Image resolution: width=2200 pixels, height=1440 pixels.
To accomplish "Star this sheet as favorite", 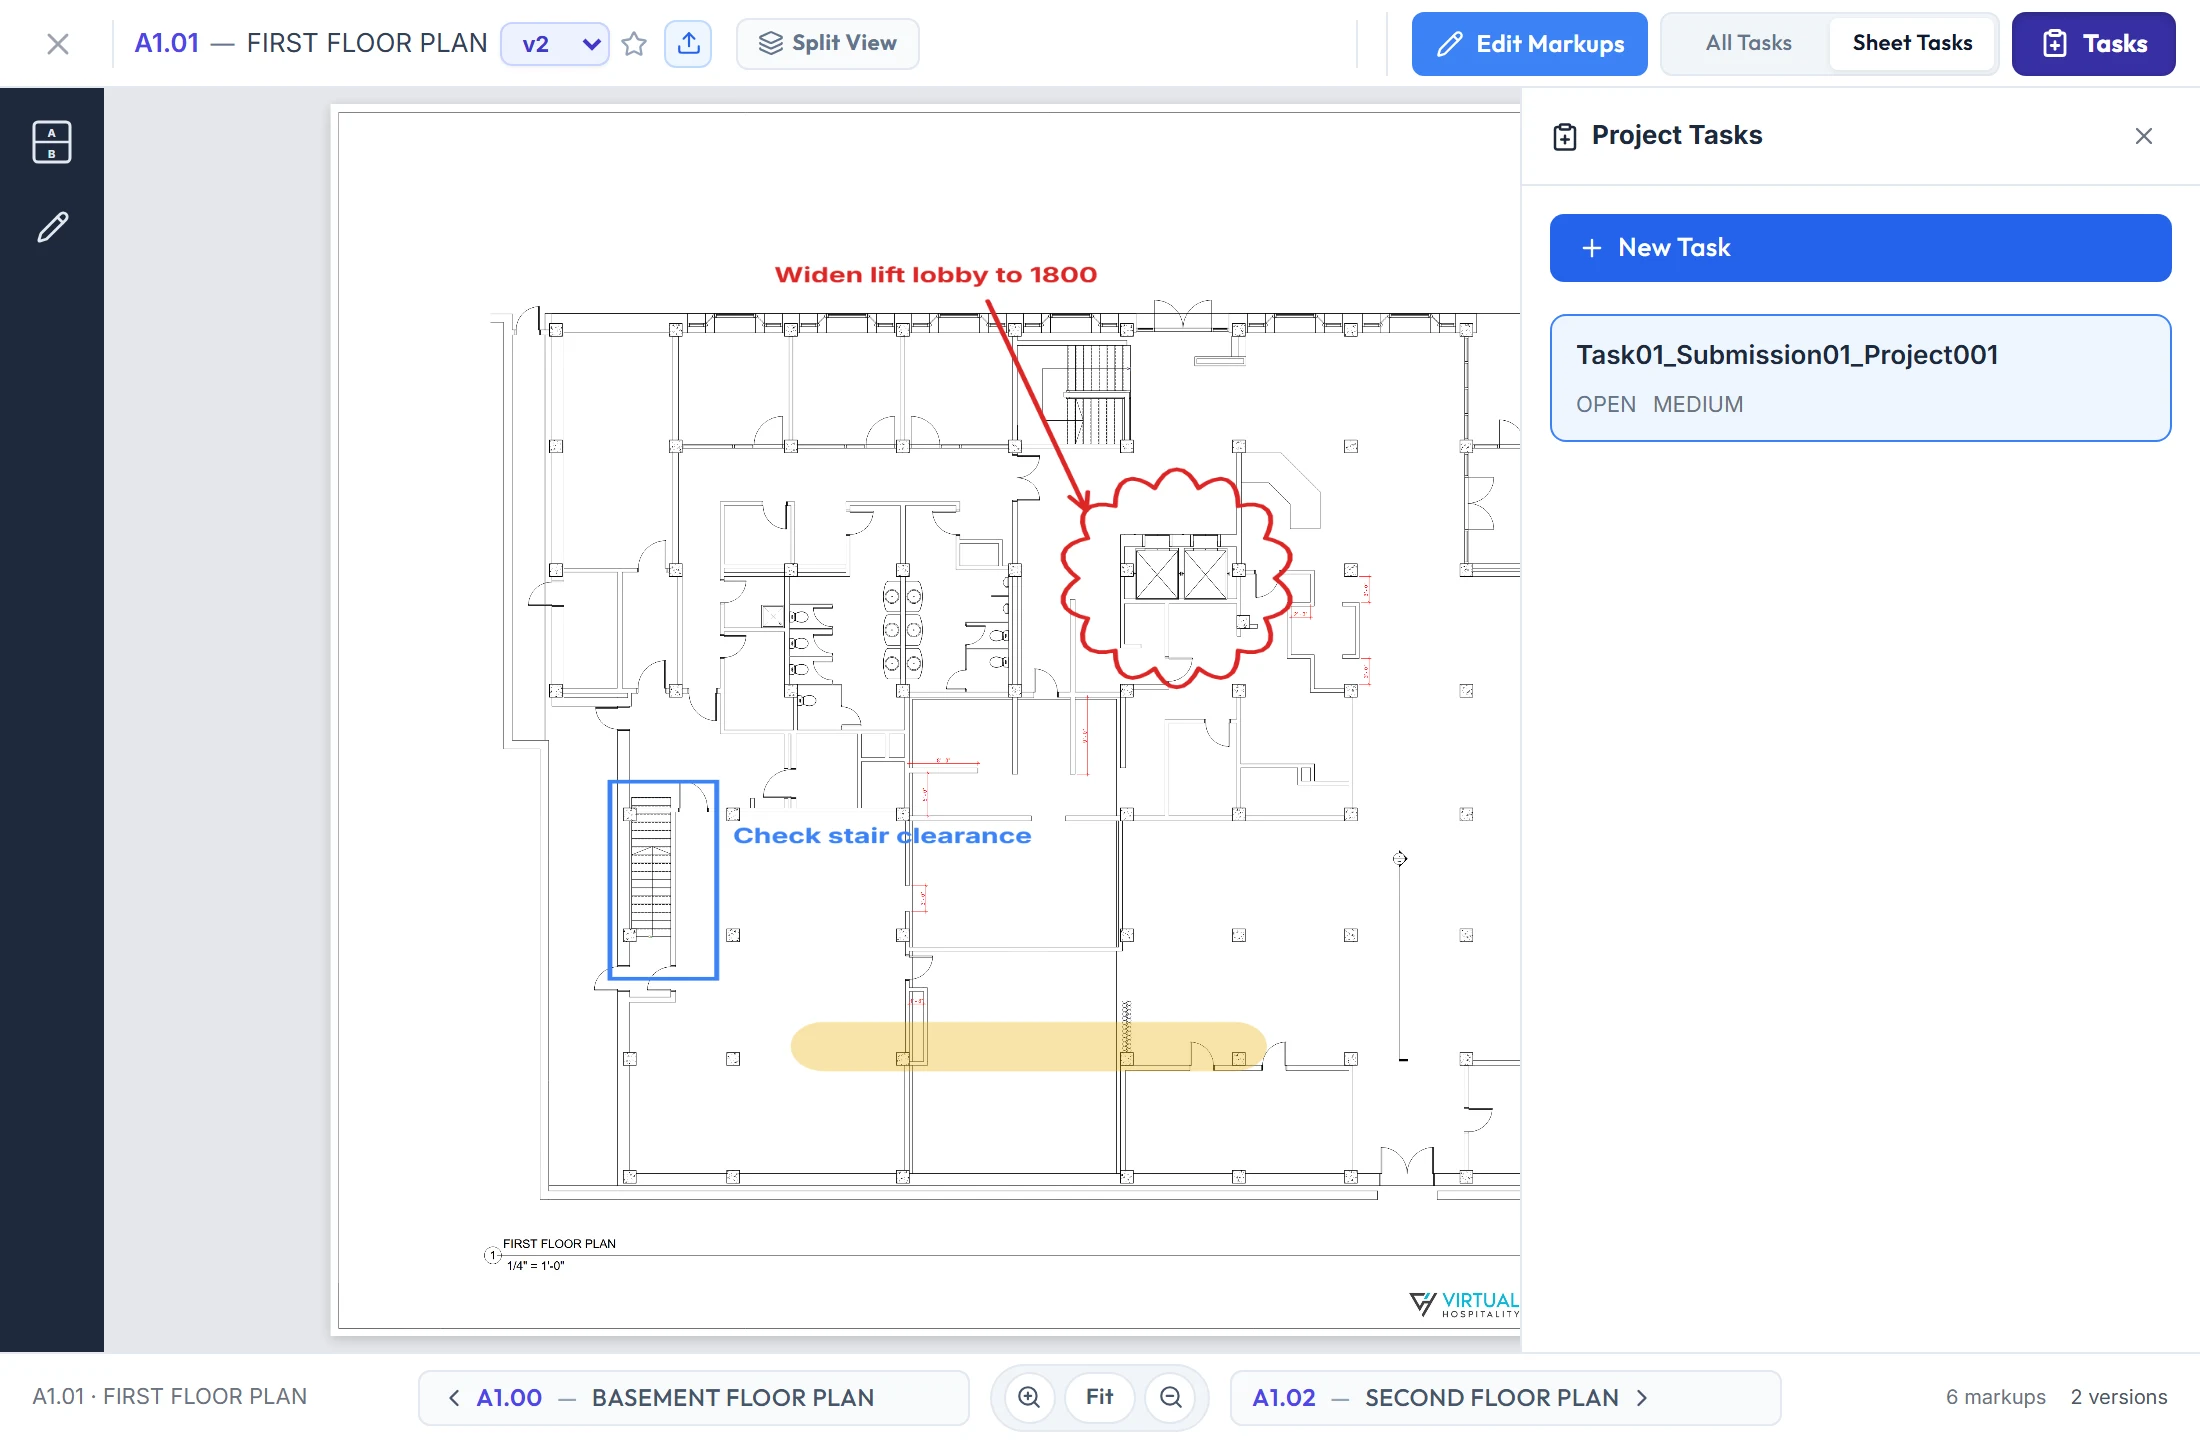I will pyautogui.click(x=634, y=44).
